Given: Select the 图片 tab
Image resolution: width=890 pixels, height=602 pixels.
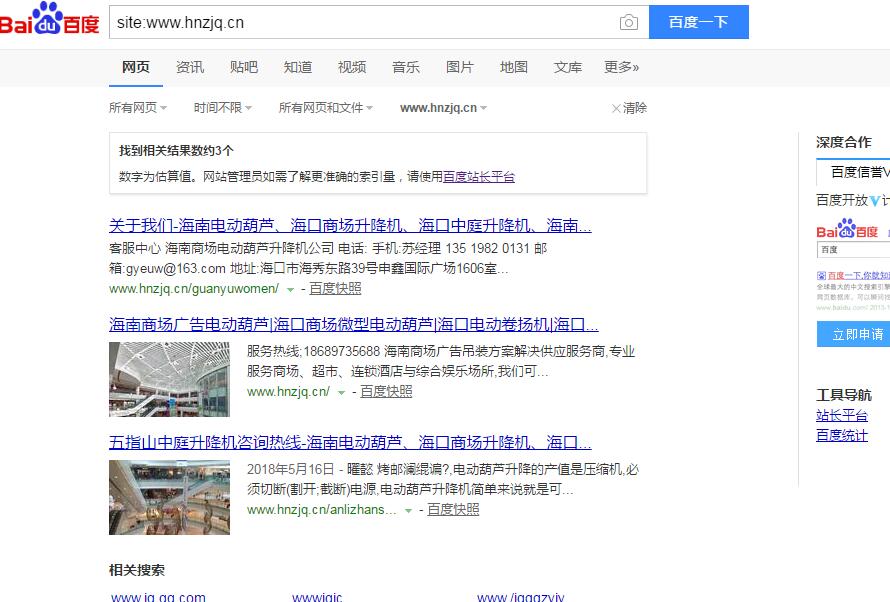Looking at the screenshot, I should [460, 68].
